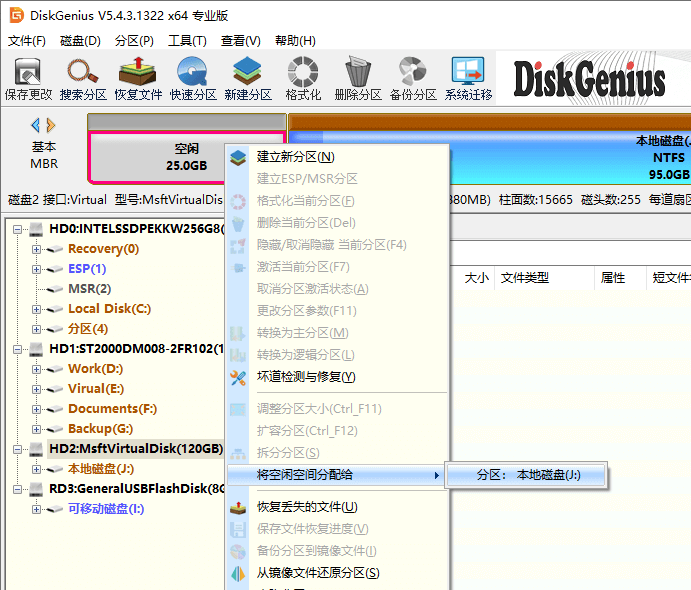The image size is (691, 590).
Task: Open the 将空闲空间分配给 submenu
Action: point(338,475)
